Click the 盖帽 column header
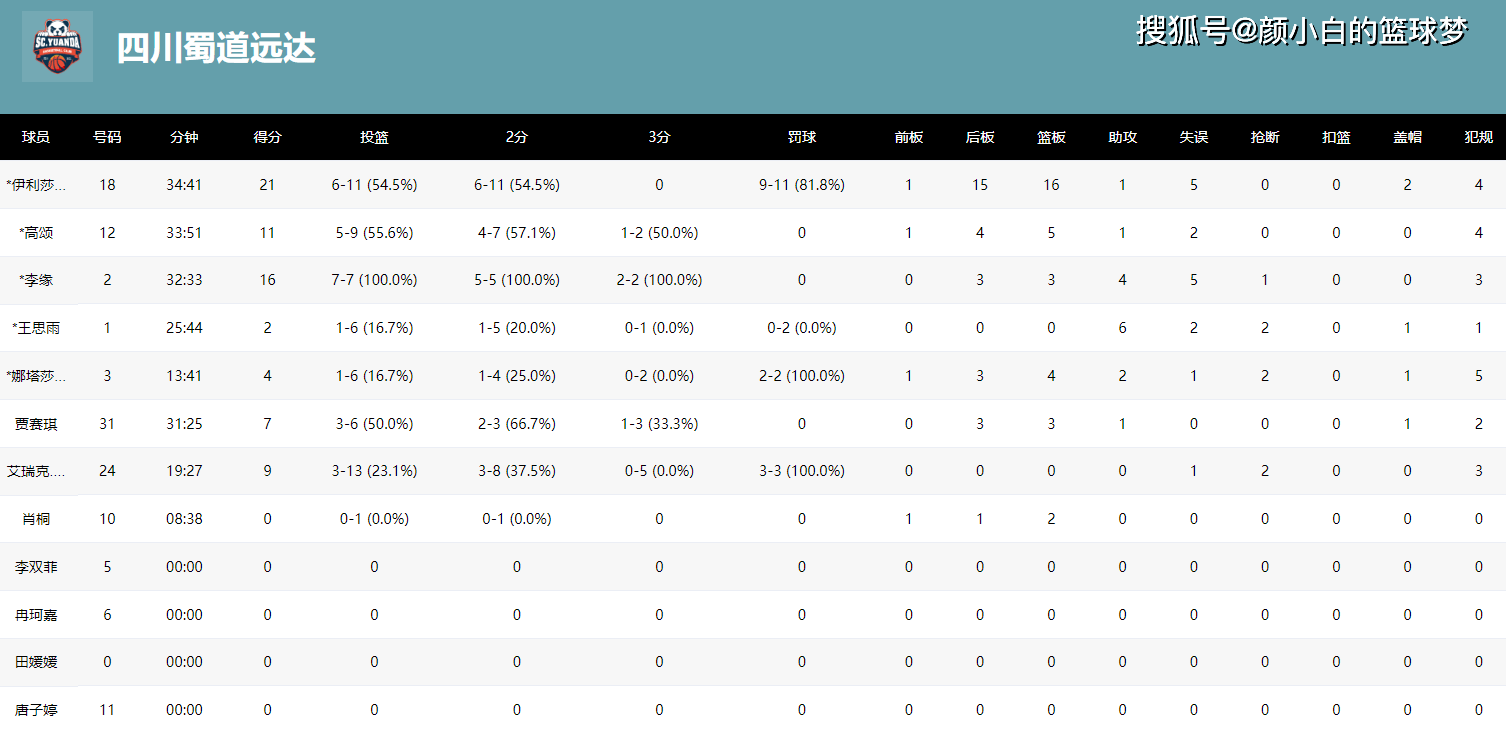Screen dimensions: 1506x731 pyautogui.click(x=1407, y=137)
